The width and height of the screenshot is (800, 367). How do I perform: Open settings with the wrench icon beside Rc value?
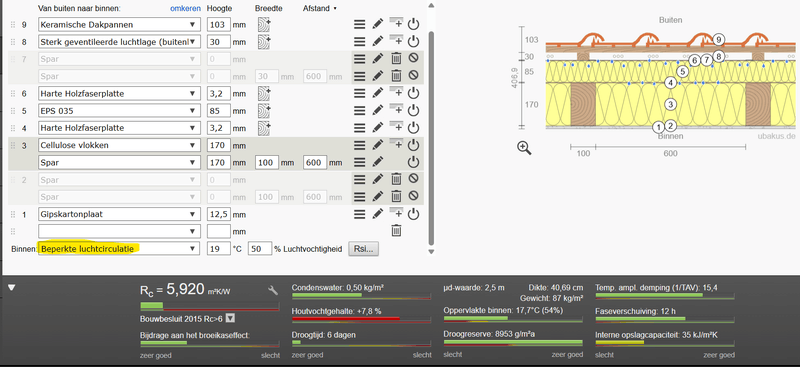(273, 290)
